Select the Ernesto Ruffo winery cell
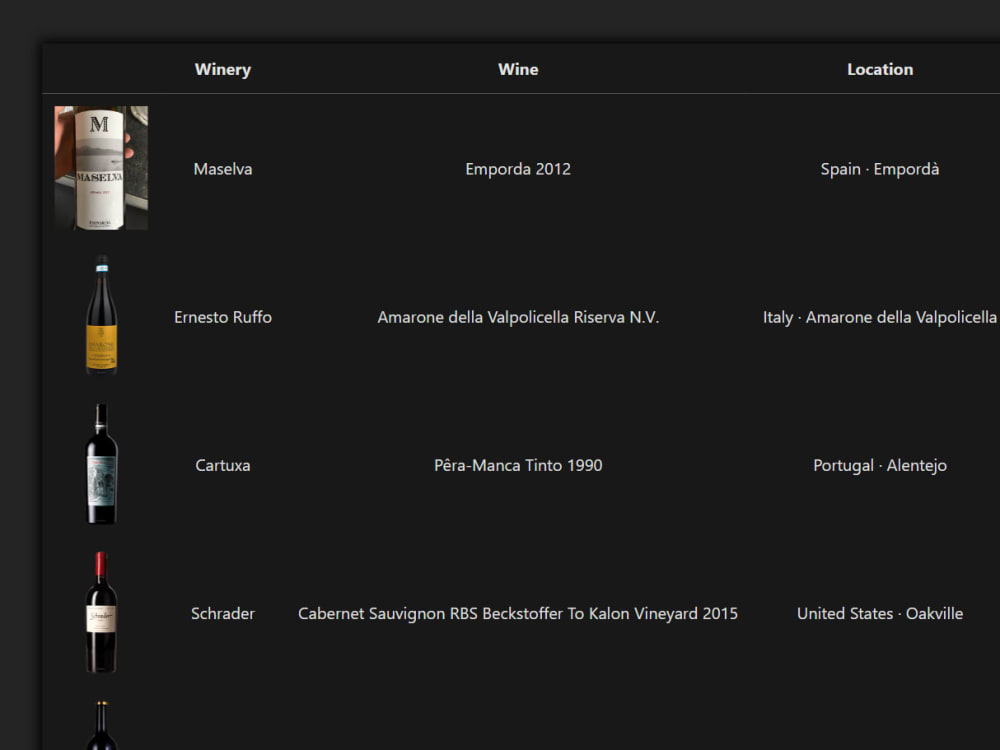 [x=223, y=317]
